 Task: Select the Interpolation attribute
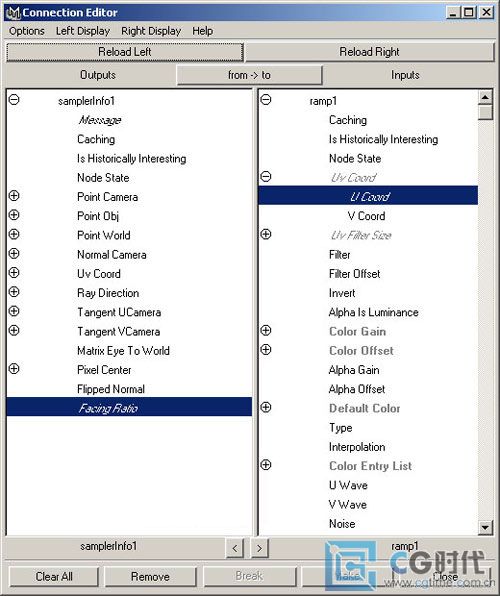tap(357, 447)
